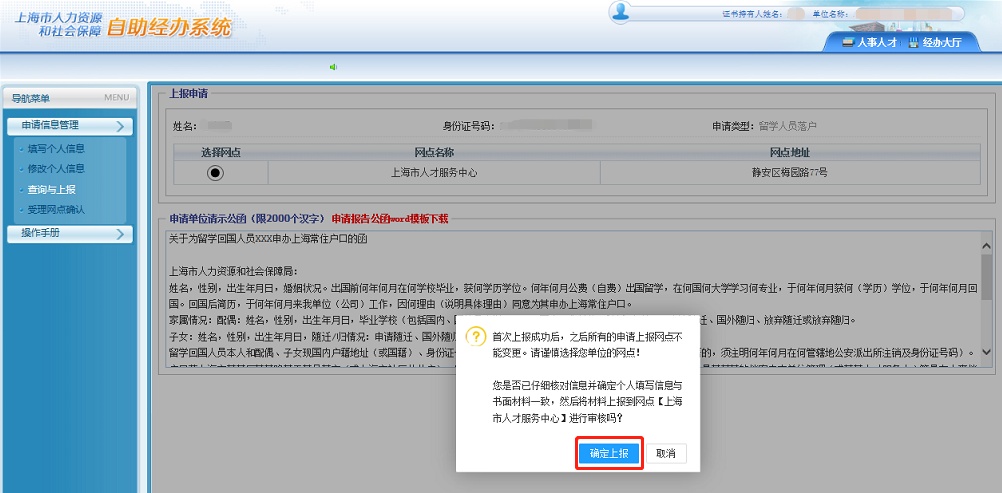Click the text area scrollbar down arrow
Viewport: 1002px width, 493px height.
(x=985, y=352)
